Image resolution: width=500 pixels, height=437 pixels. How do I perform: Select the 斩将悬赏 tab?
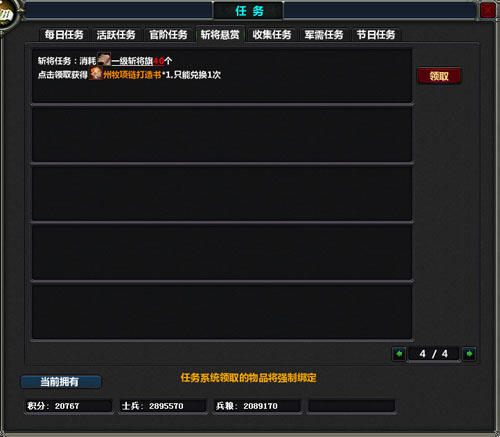220,34
